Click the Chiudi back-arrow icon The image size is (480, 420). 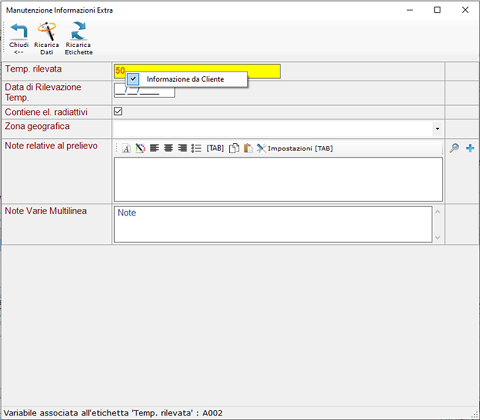tap(19, 32)
